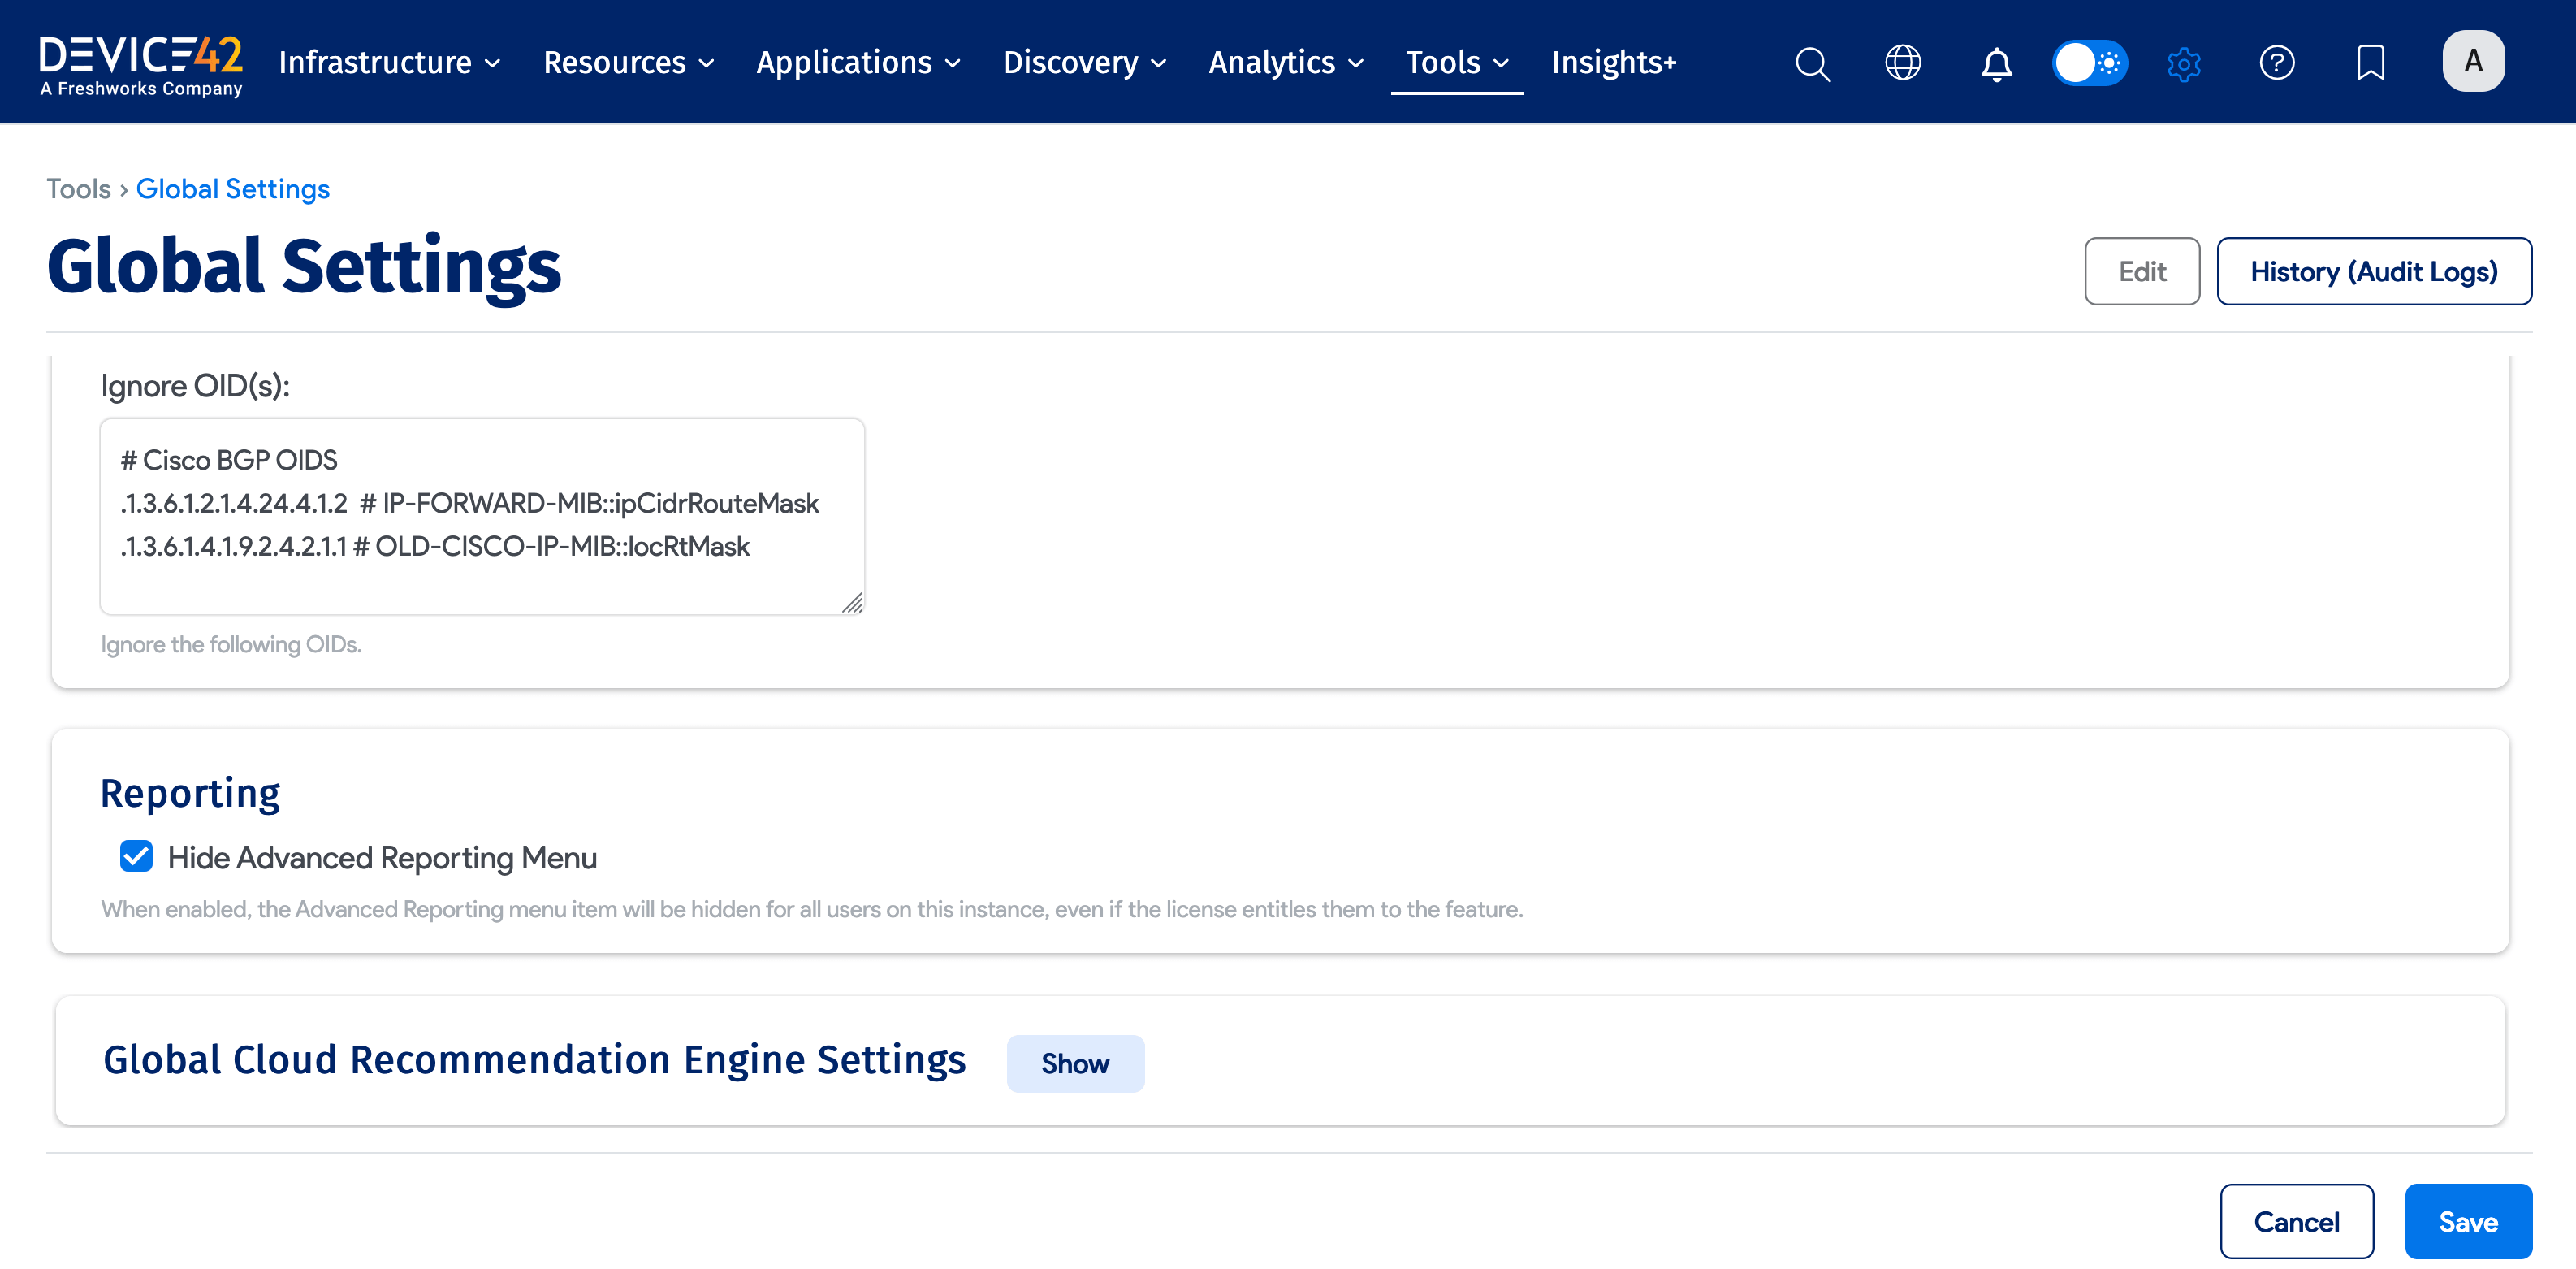The height and width of the screenshot is (1269, 2576).
Task: Show Global Cloud Recommendation Engine Settings
Action: [x=1075, y=1063]
